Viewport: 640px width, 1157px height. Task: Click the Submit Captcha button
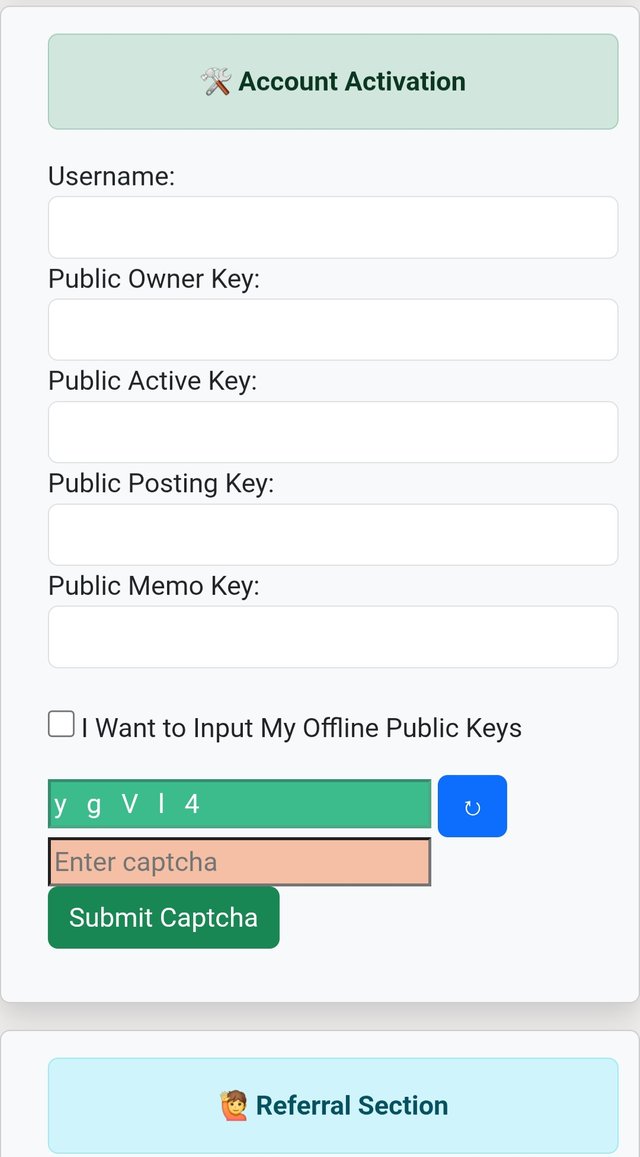pyautogui.click(x=164, y=917)
